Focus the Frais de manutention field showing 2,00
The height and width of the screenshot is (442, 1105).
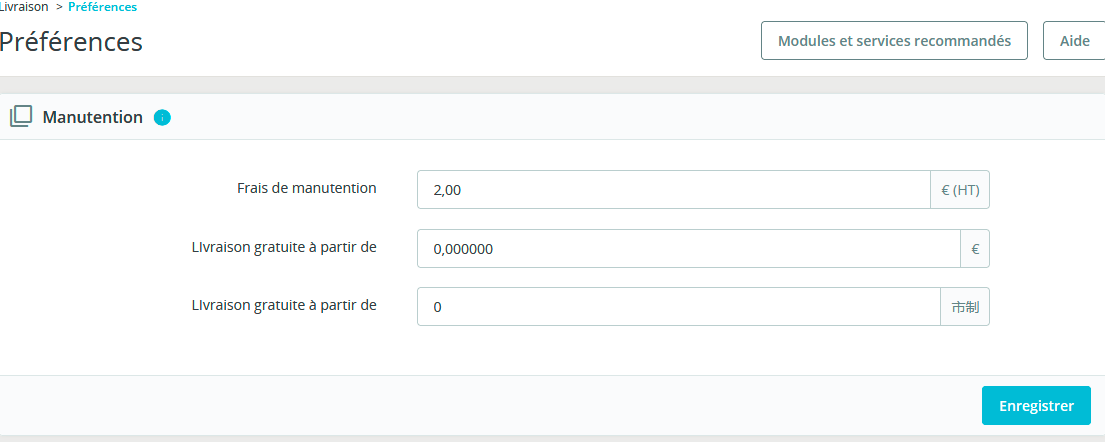(674, 190)
